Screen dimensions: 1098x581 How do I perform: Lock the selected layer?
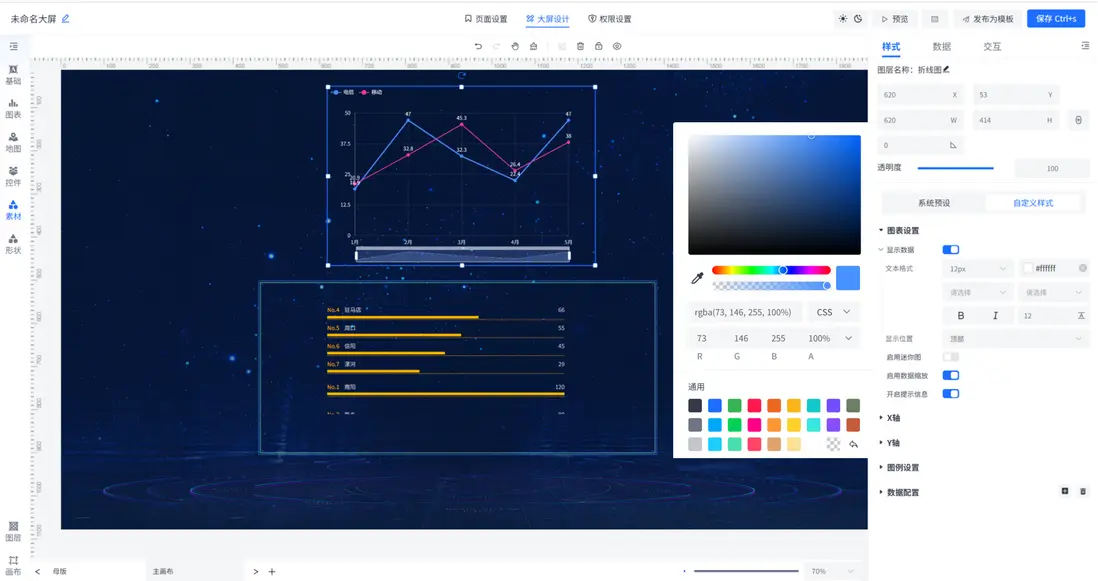point(599,46)
